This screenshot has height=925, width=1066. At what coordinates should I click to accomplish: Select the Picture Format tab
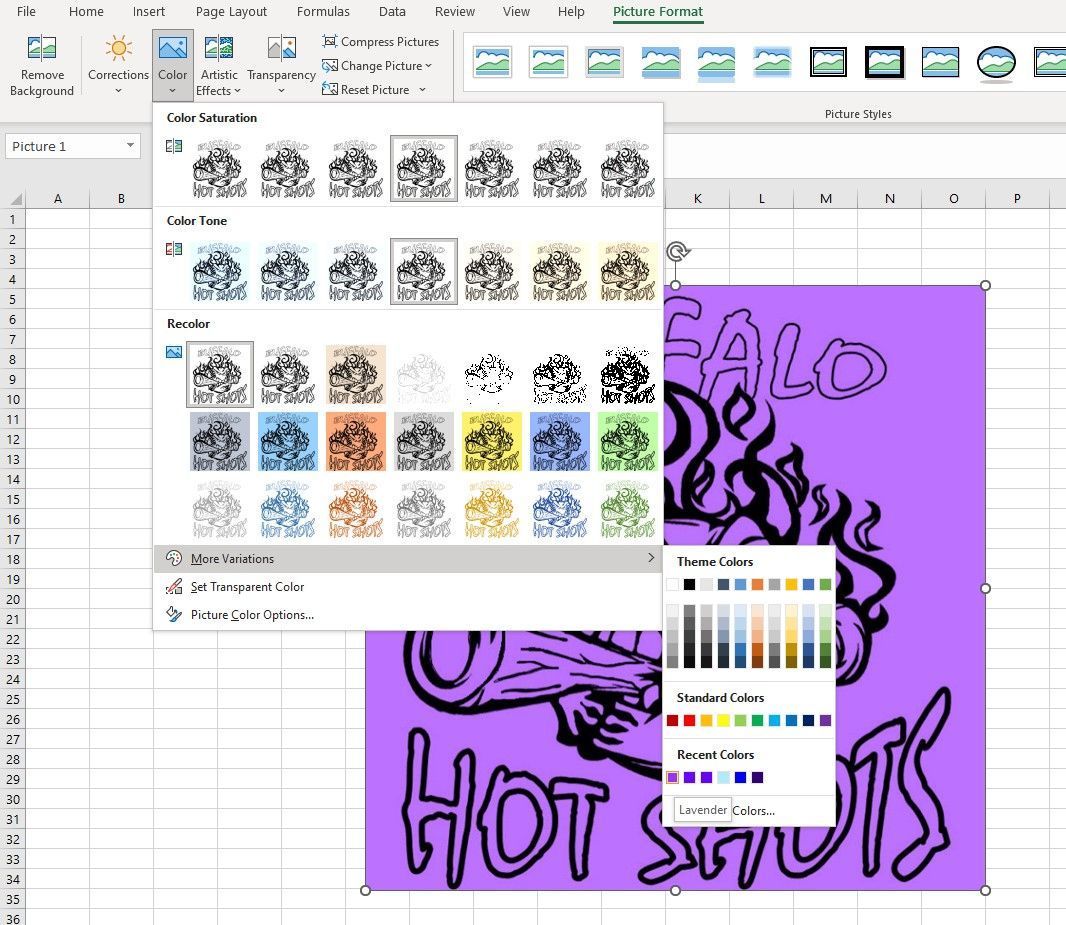tap(658, 12)
